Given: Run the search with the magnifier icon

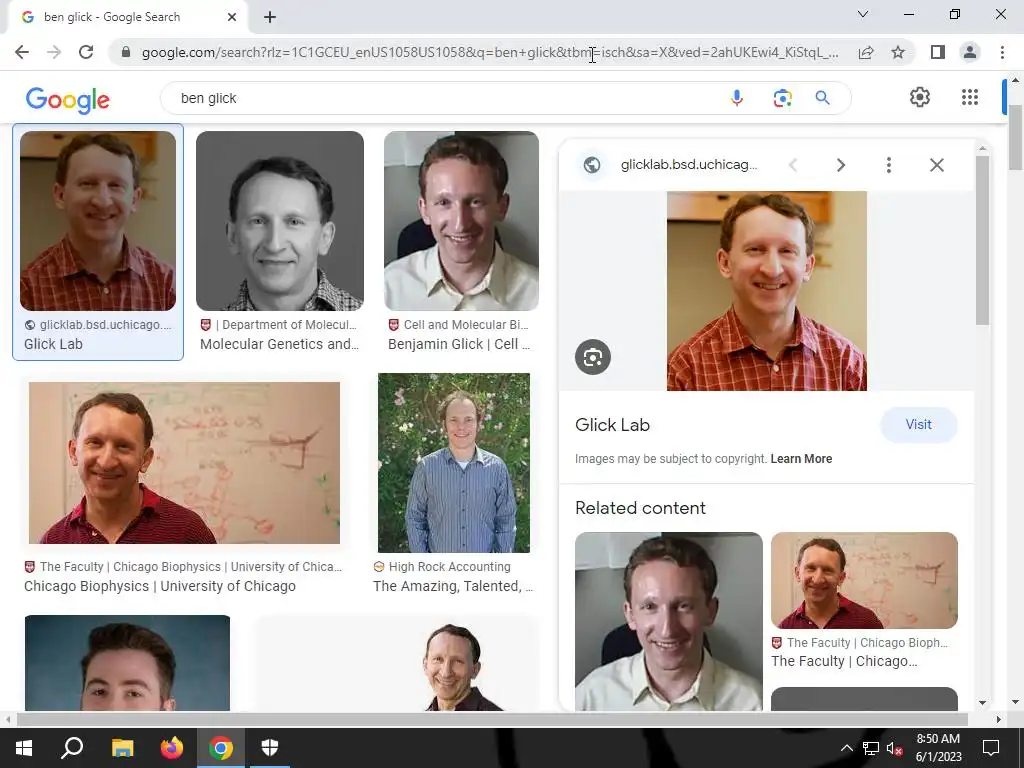Looking at the screenshot, I should pyautogui.click(x=822, y=98).
